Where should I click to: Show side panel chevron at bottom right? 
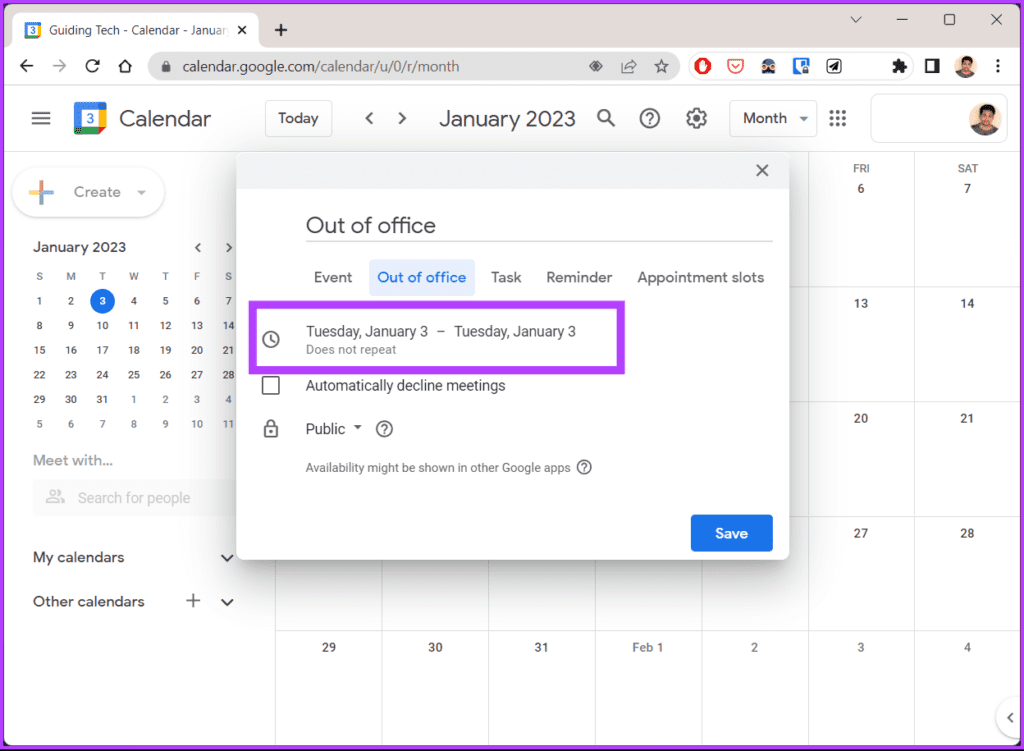pyautogui.click(x=1010, y=718)
